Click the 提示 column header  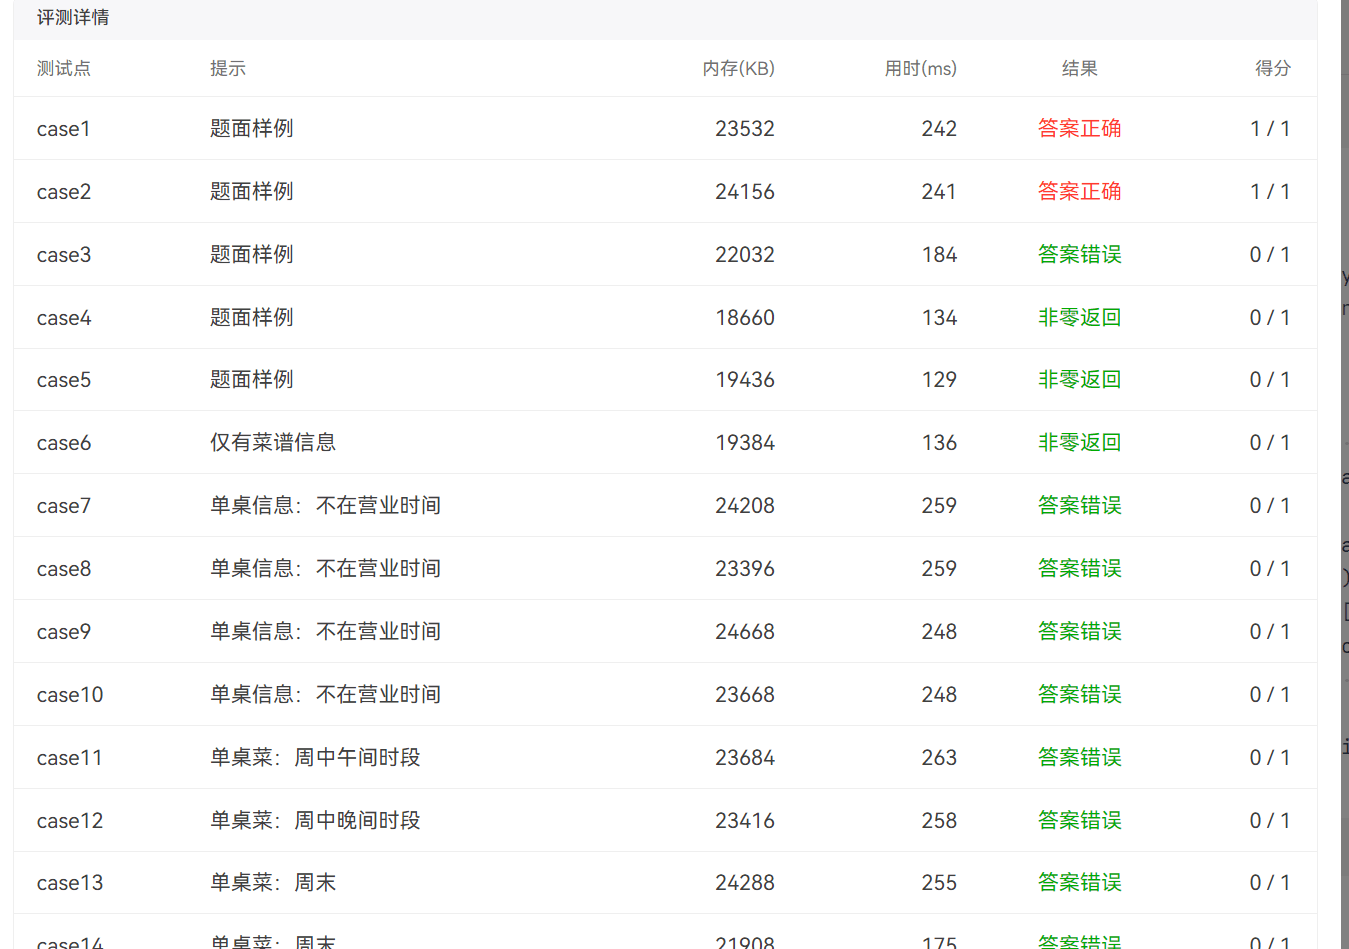(227, 68)
